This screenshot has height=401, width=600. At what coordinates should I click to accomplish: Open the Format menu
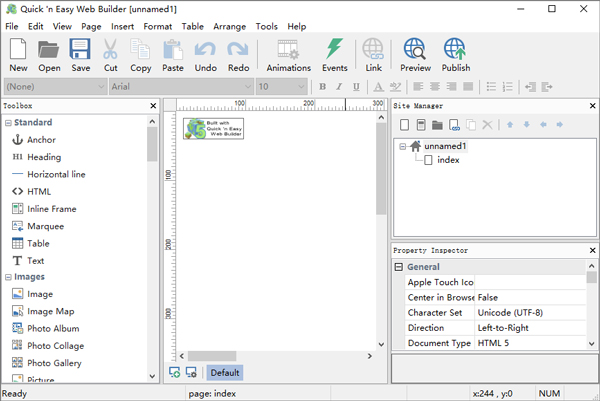click(x=158, y=26)
